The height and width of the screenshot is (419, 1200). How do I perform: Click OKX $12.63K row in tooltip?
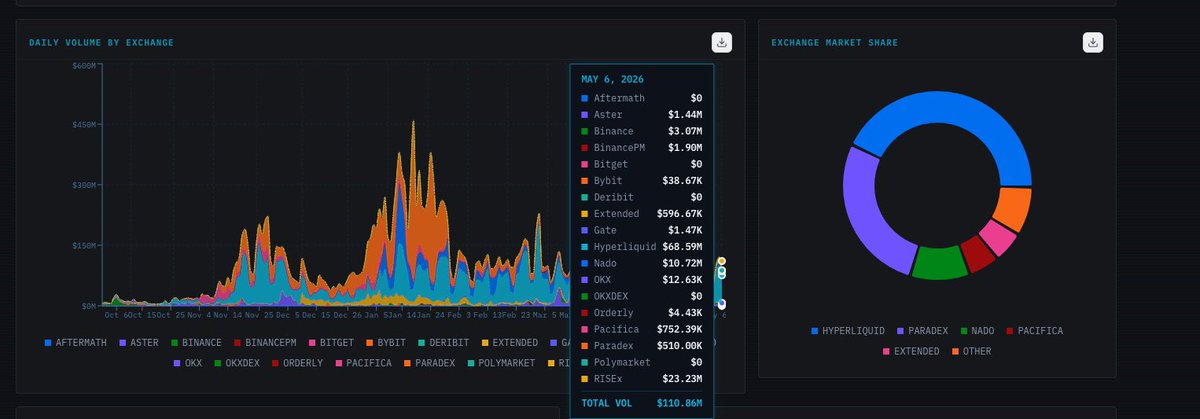(641, 280)
